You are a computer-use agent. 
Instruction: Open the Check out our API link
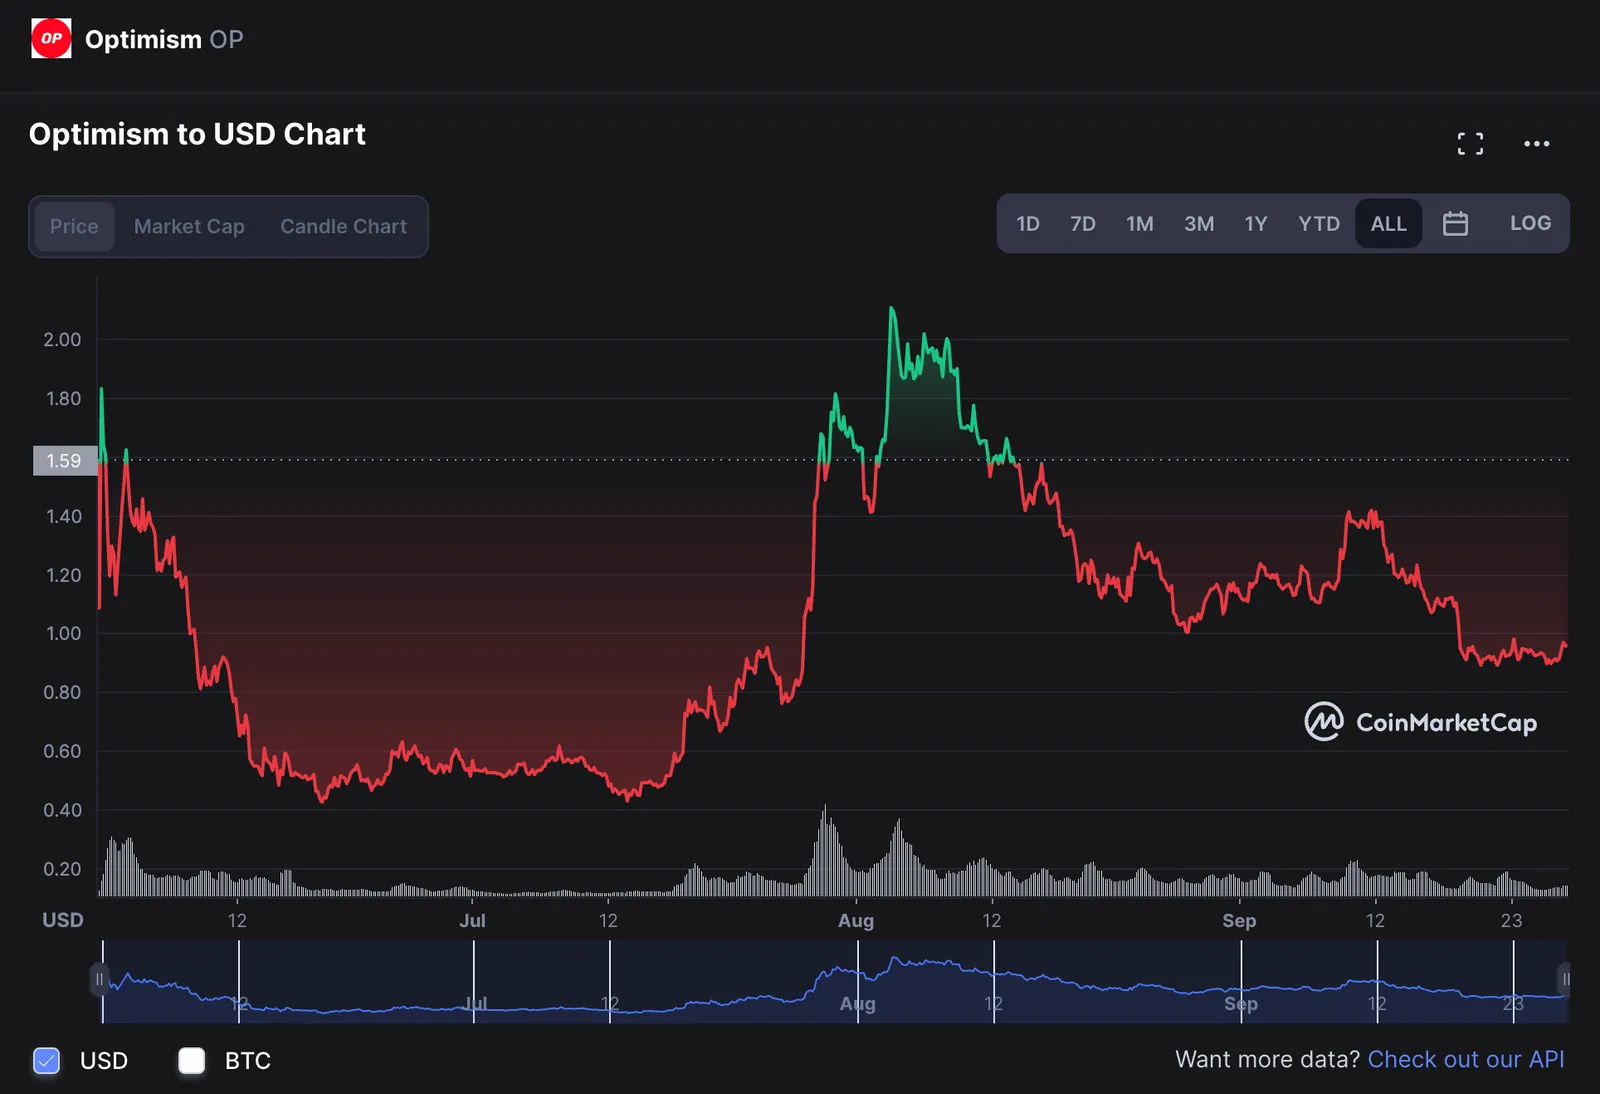click(x=1465, y=1059)
